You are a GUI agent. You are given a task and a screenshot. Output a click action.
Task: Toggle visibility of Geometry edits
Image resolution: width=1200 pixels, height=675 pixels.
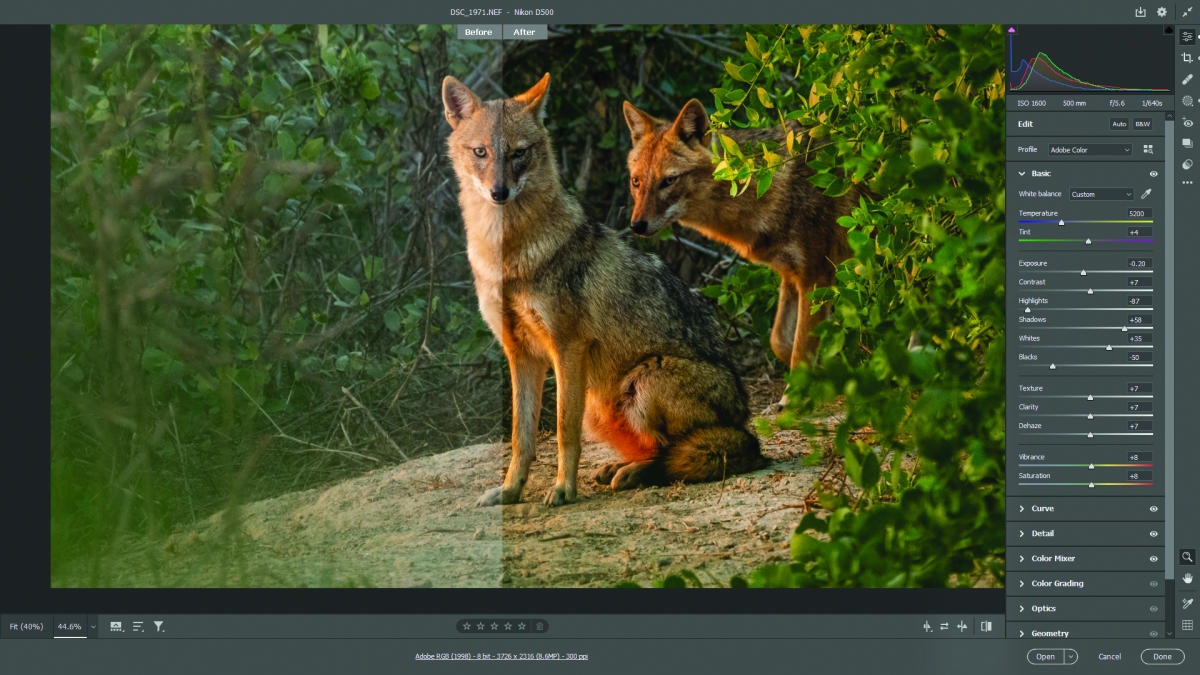(x=1153, y=634)
